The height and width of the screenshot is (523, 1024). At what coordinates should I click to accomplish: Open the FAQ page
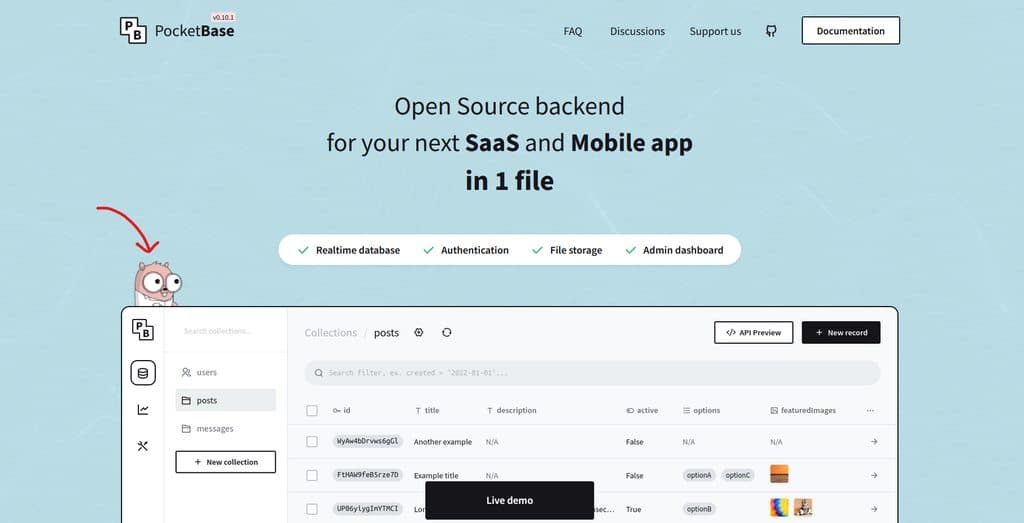[572, 31]
